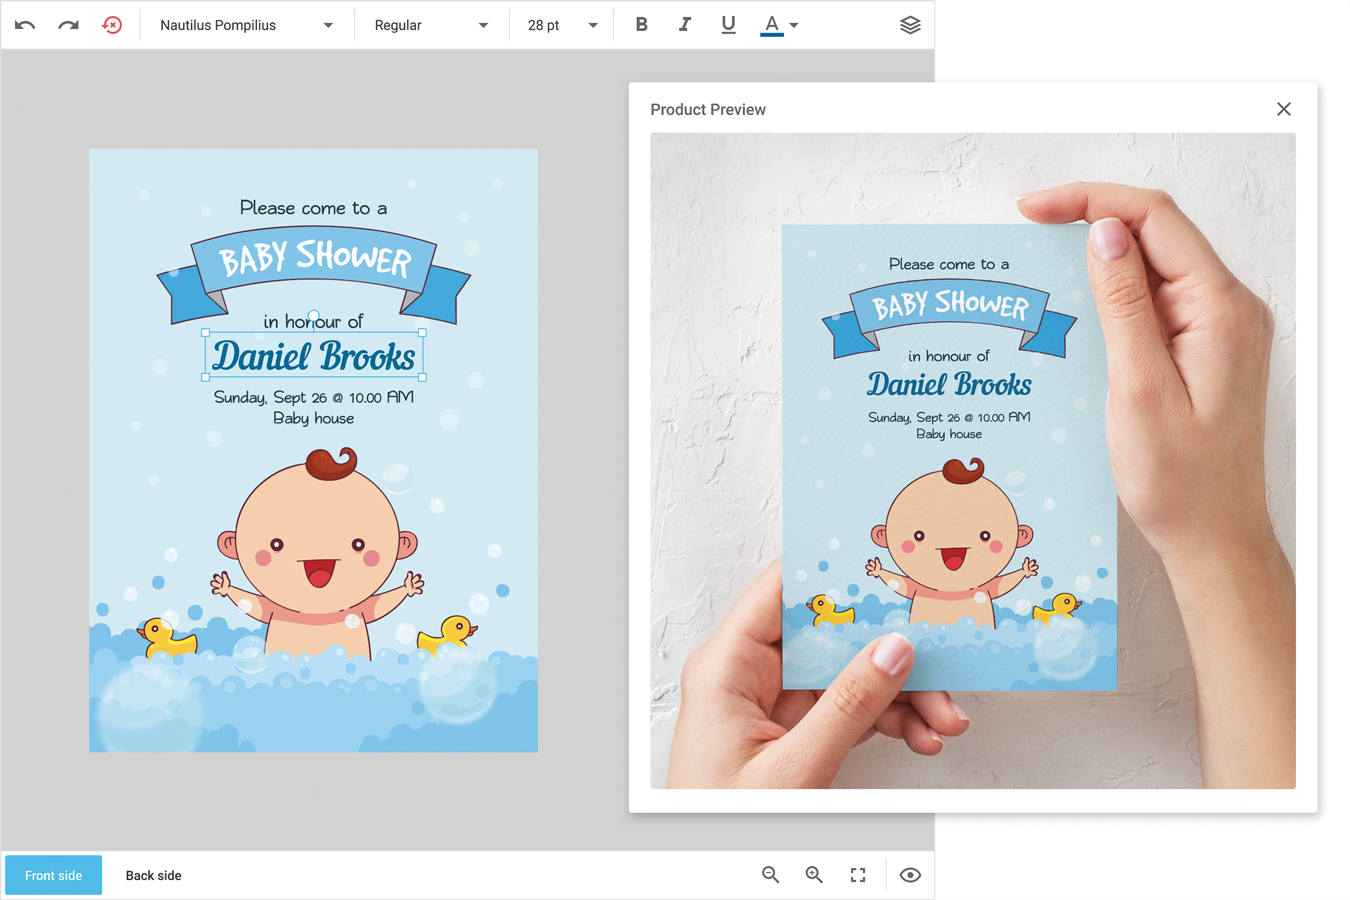Click the rotation handle above the selected text
This screenshot has width=1350, height=900.
coord(314,316)
